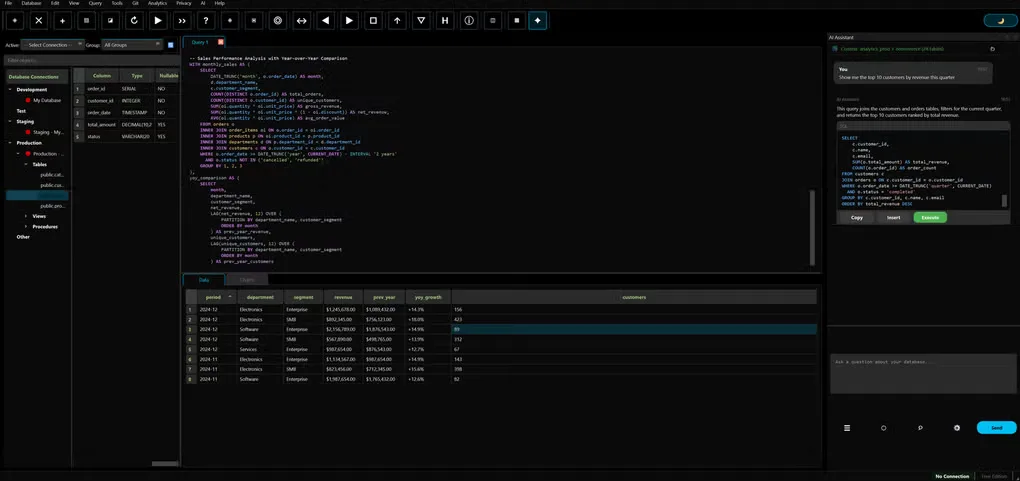Viewport: 1020px width, 481px height.
Task: Click the circled info toolbar icon
Action: (x=469, y=21)
